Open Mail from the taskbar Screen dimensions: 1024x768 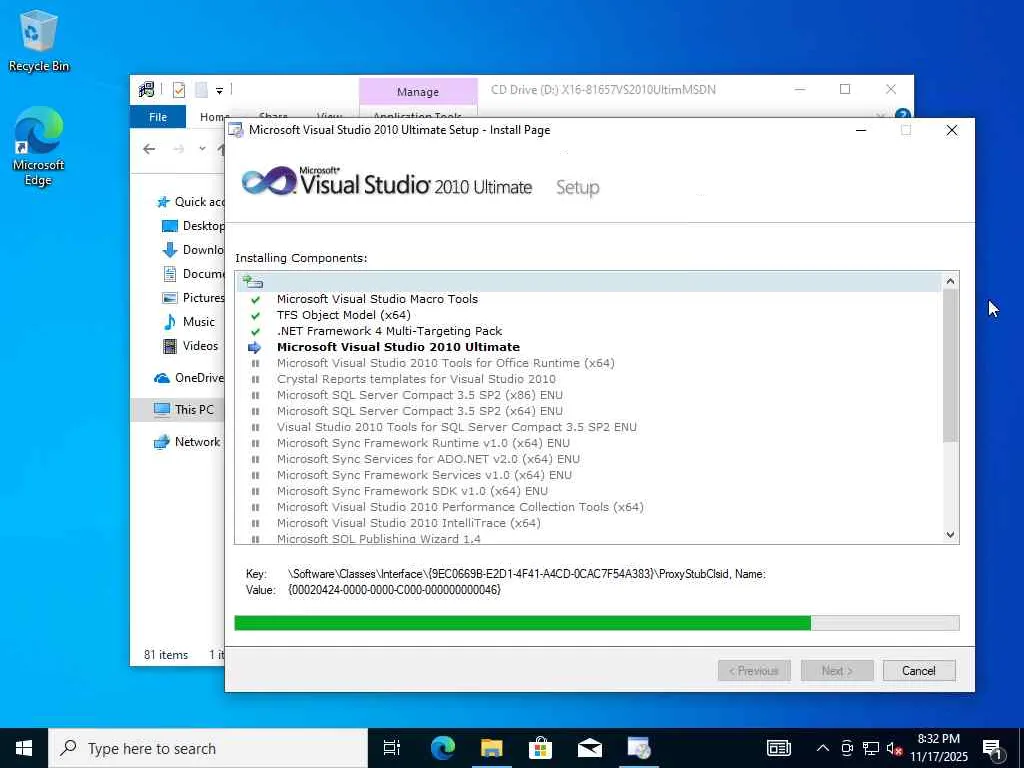click(x=590, y=748)
